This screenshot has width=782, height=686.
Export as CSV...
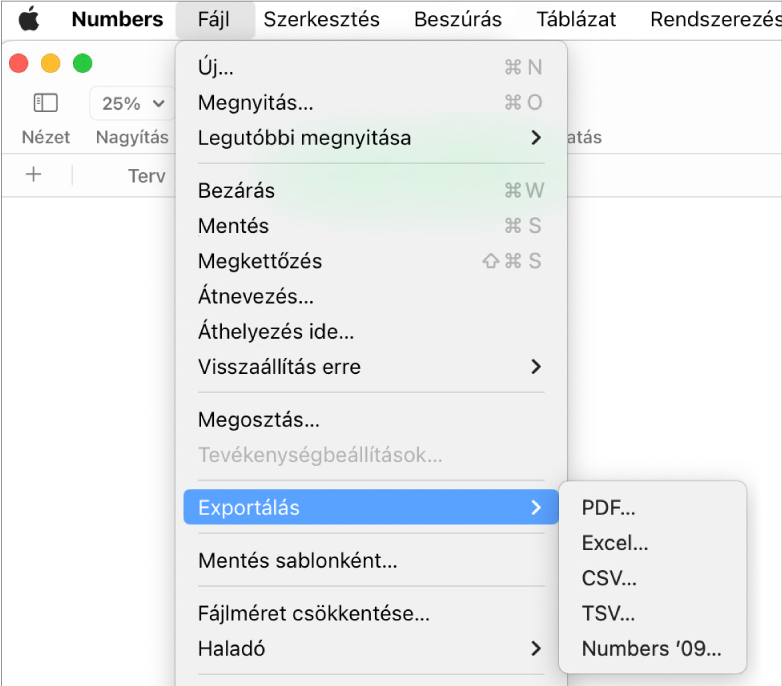point(652,578)
